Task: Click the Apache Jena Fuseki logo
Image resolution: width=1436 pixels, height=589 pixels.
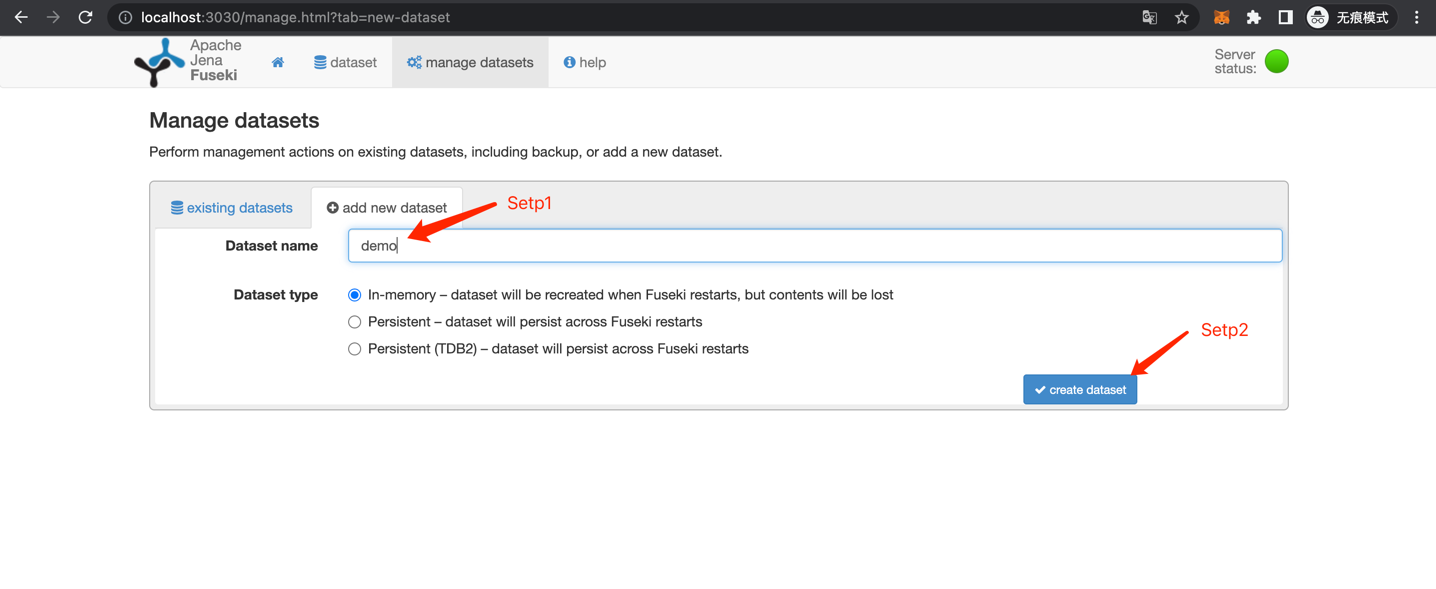Action: [188, 61]
